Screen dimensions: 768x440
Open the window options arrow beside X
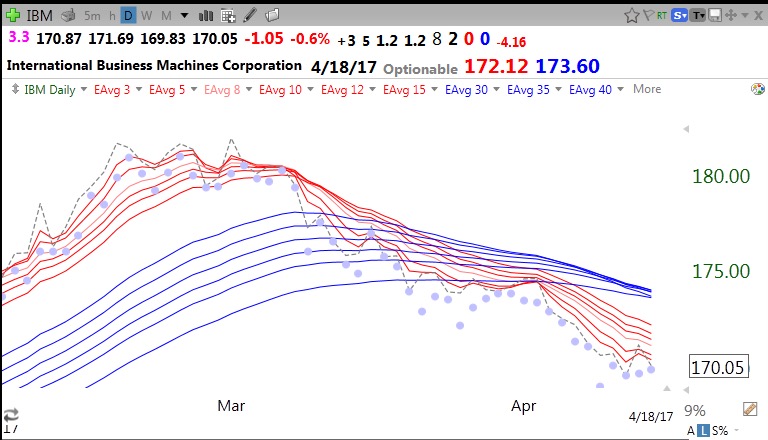point(745,16)
